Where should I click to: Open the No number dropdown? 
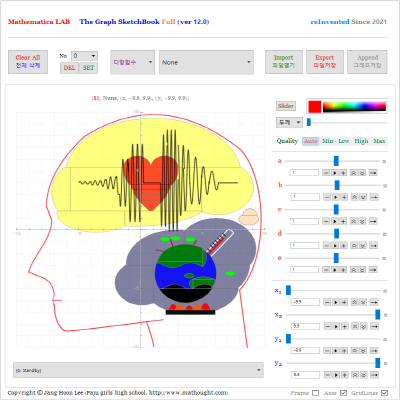point(84,56)
